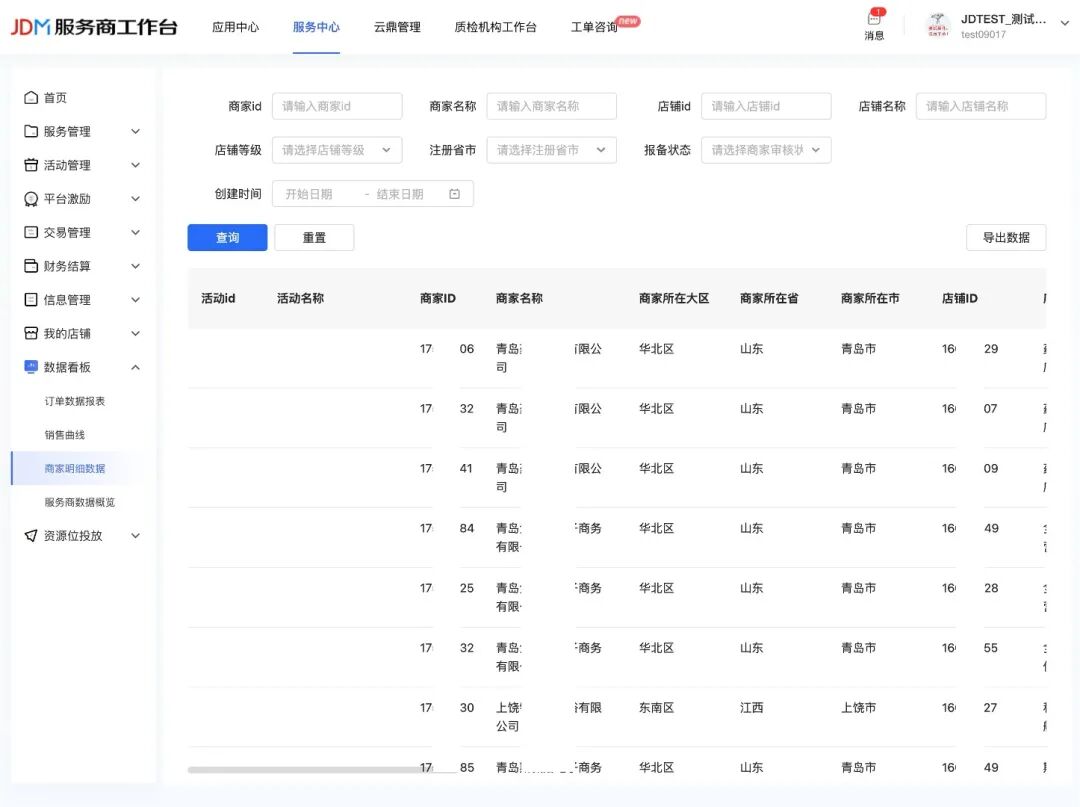Image resolution: width=1080 pixels, height=807 pixels.
Task: Focus the 商家id input field
Action: pos(337,106)
